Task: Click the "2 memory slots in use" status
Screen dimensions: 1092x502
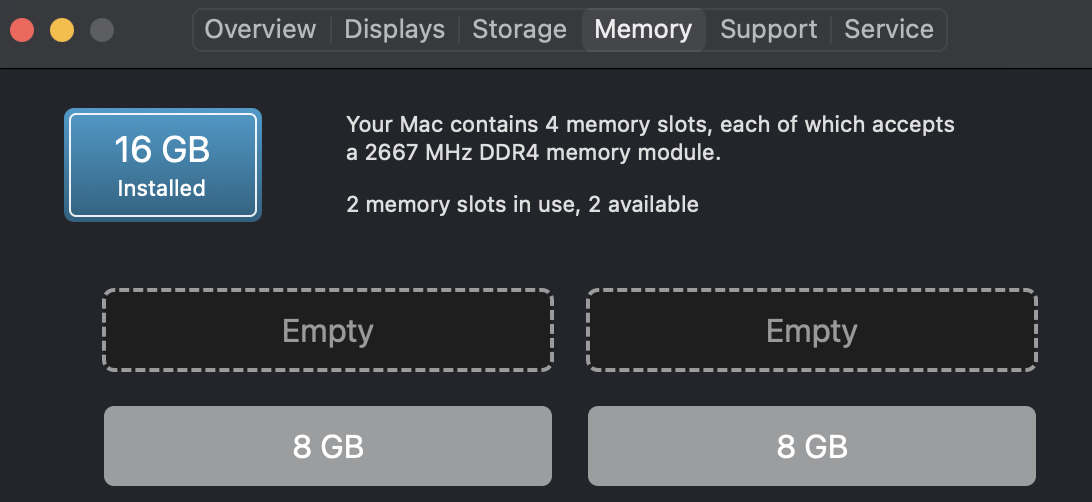Action: (522, 205)
